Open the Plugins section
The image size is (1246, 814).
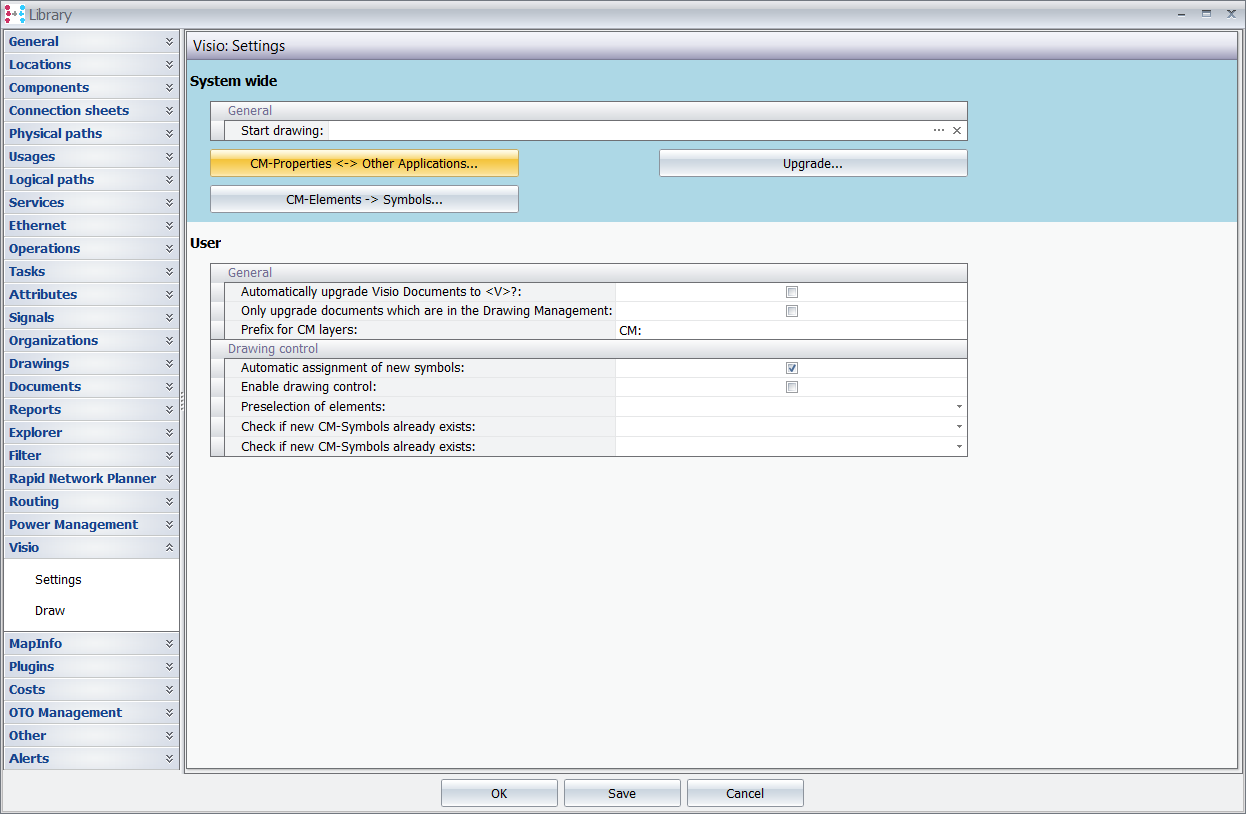click(x=91, y=667)
